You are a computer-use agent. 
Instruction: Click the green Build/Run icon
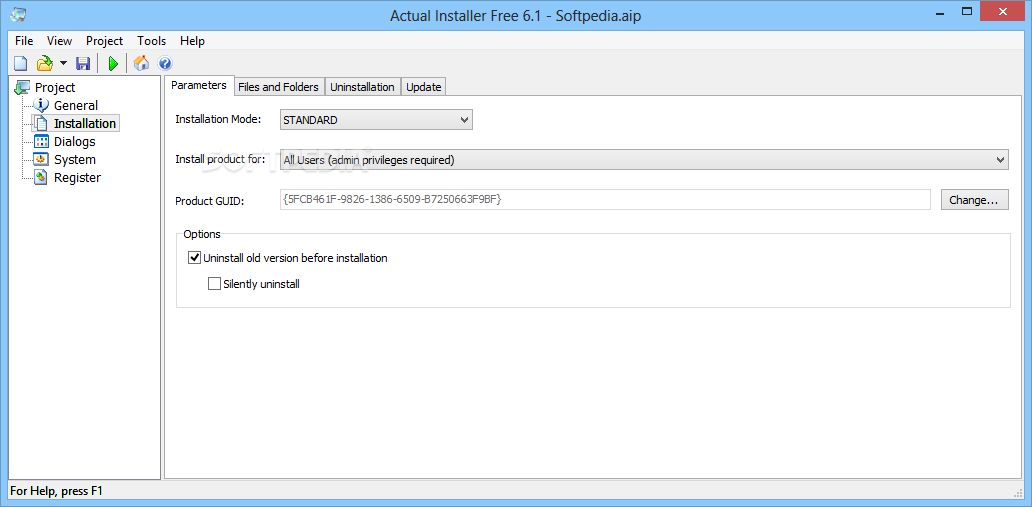[113, 63]
